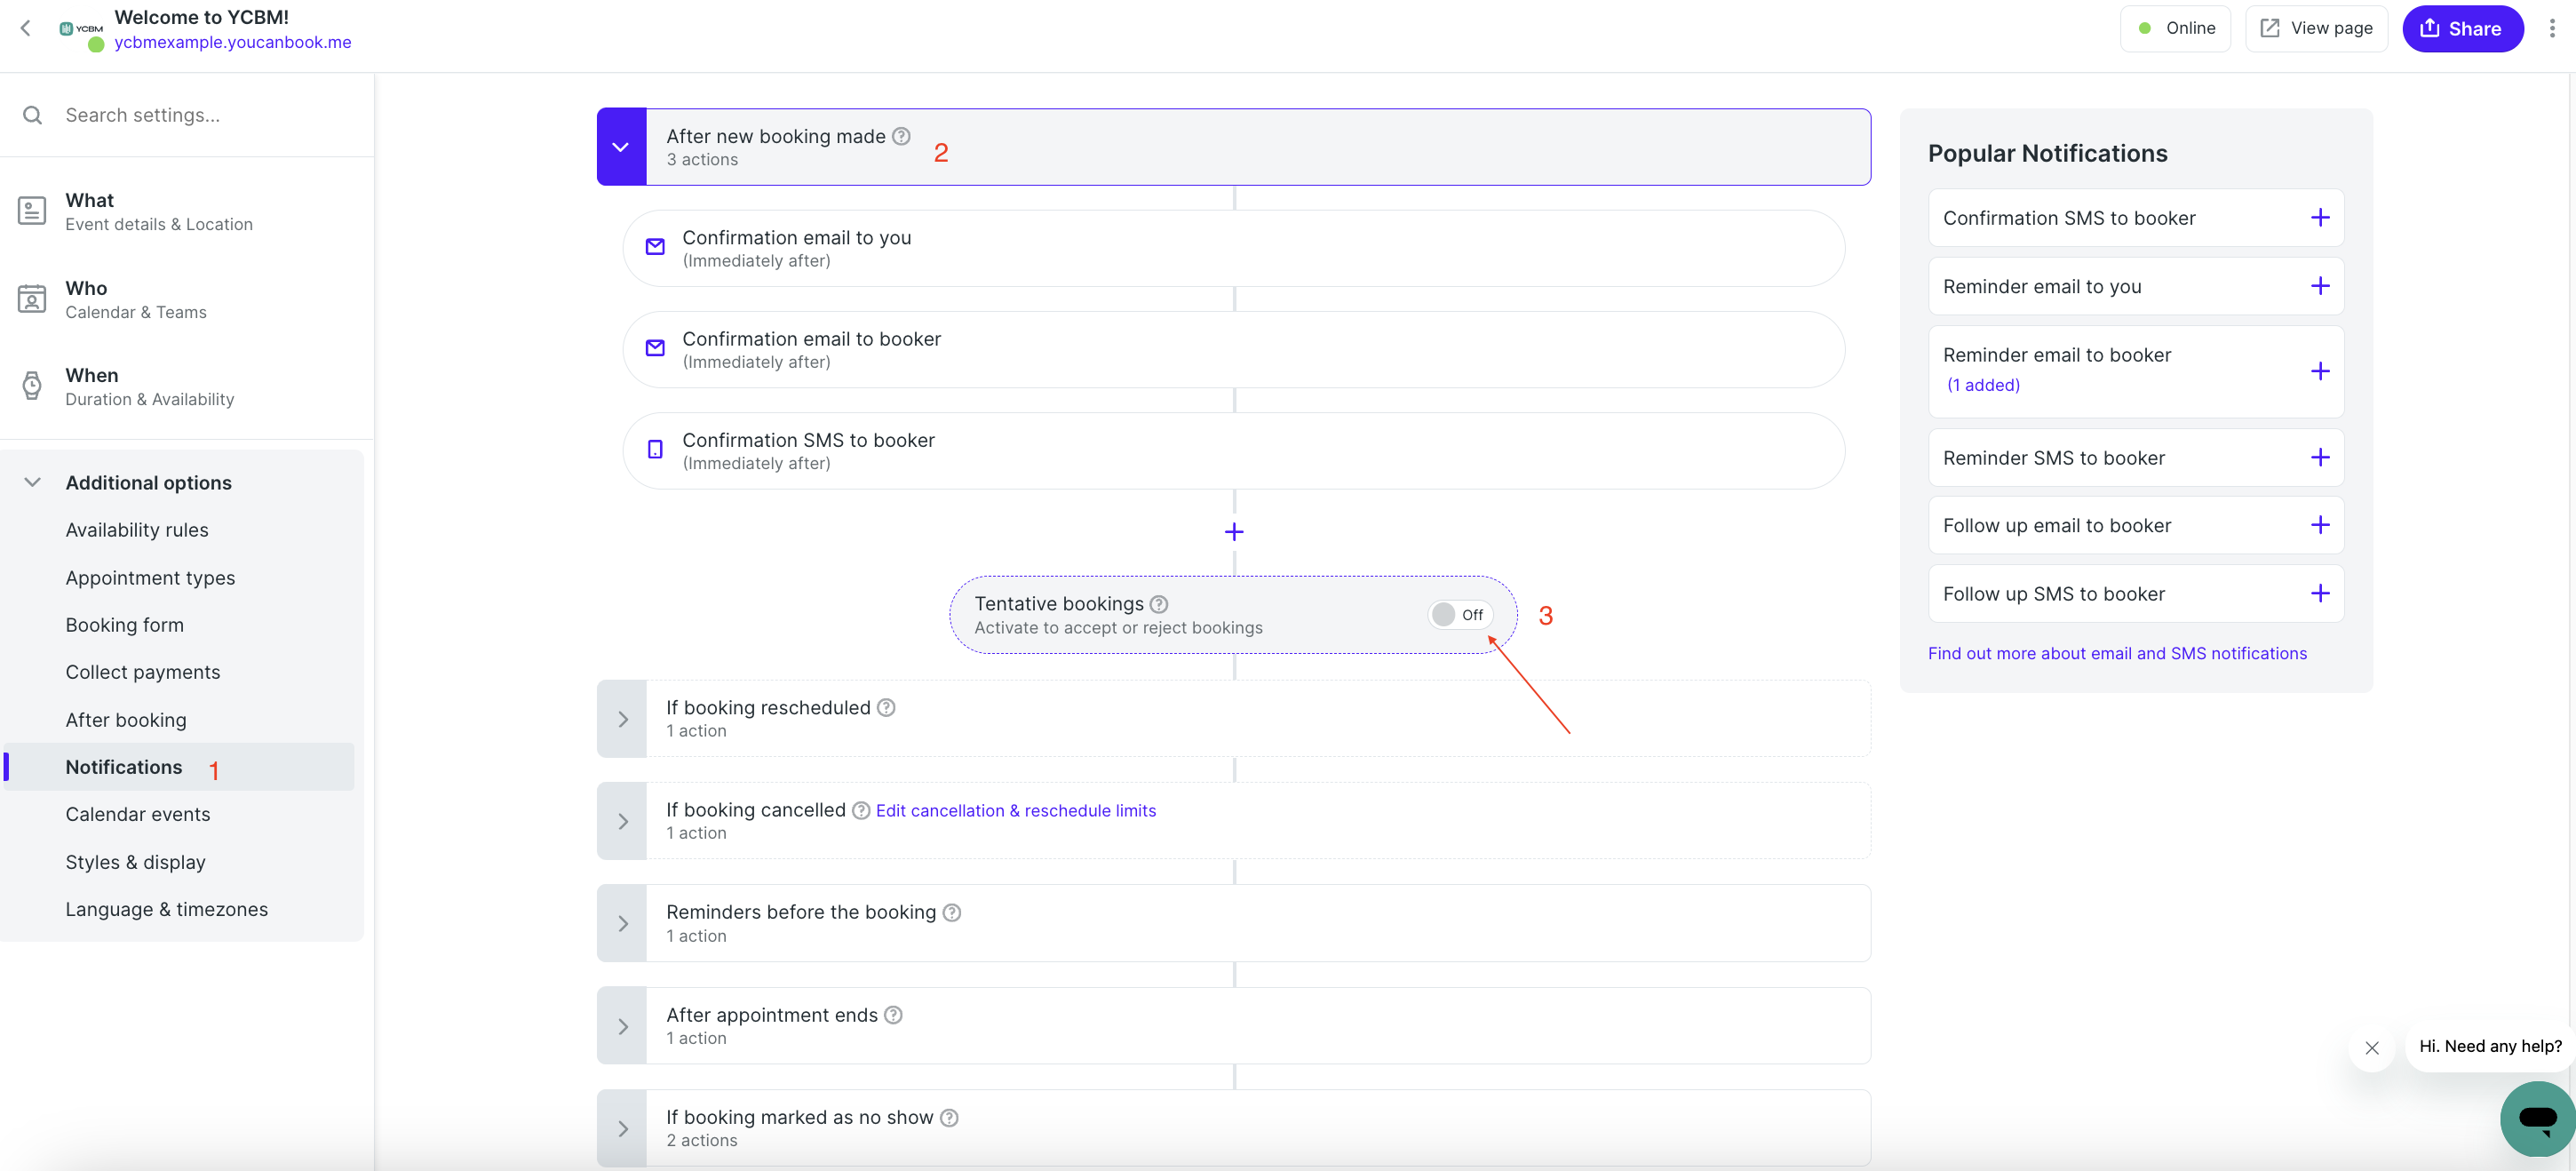Add Reminder SMS to booker with the plus
Screen dimensions: 2576x1171
2319,457
